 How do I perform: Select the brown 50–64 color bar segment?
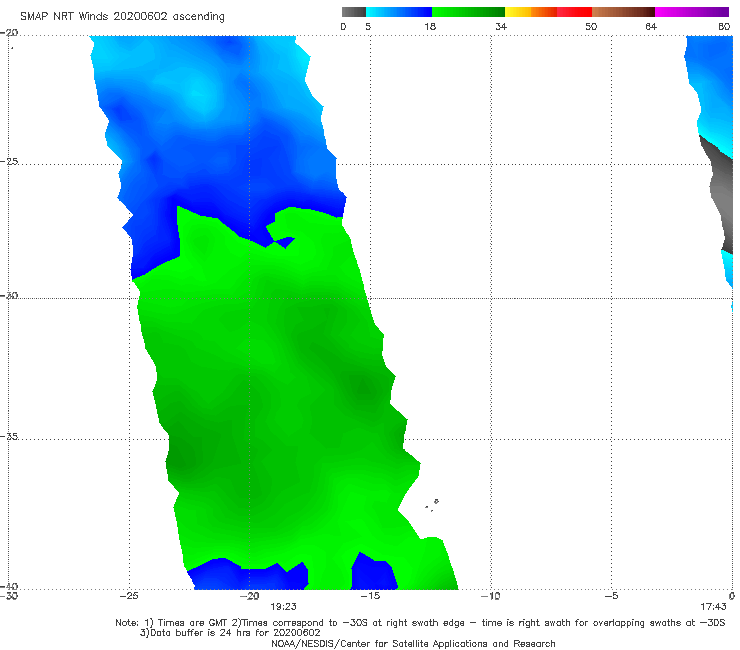(x=623, y=12)
